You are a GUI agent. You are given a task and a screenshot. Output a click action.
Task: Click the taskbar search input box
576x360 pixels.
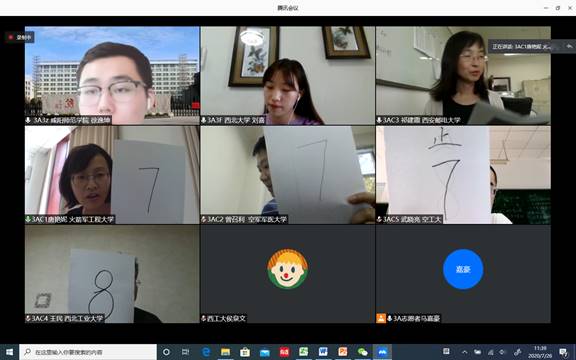(x=88, y=352)
